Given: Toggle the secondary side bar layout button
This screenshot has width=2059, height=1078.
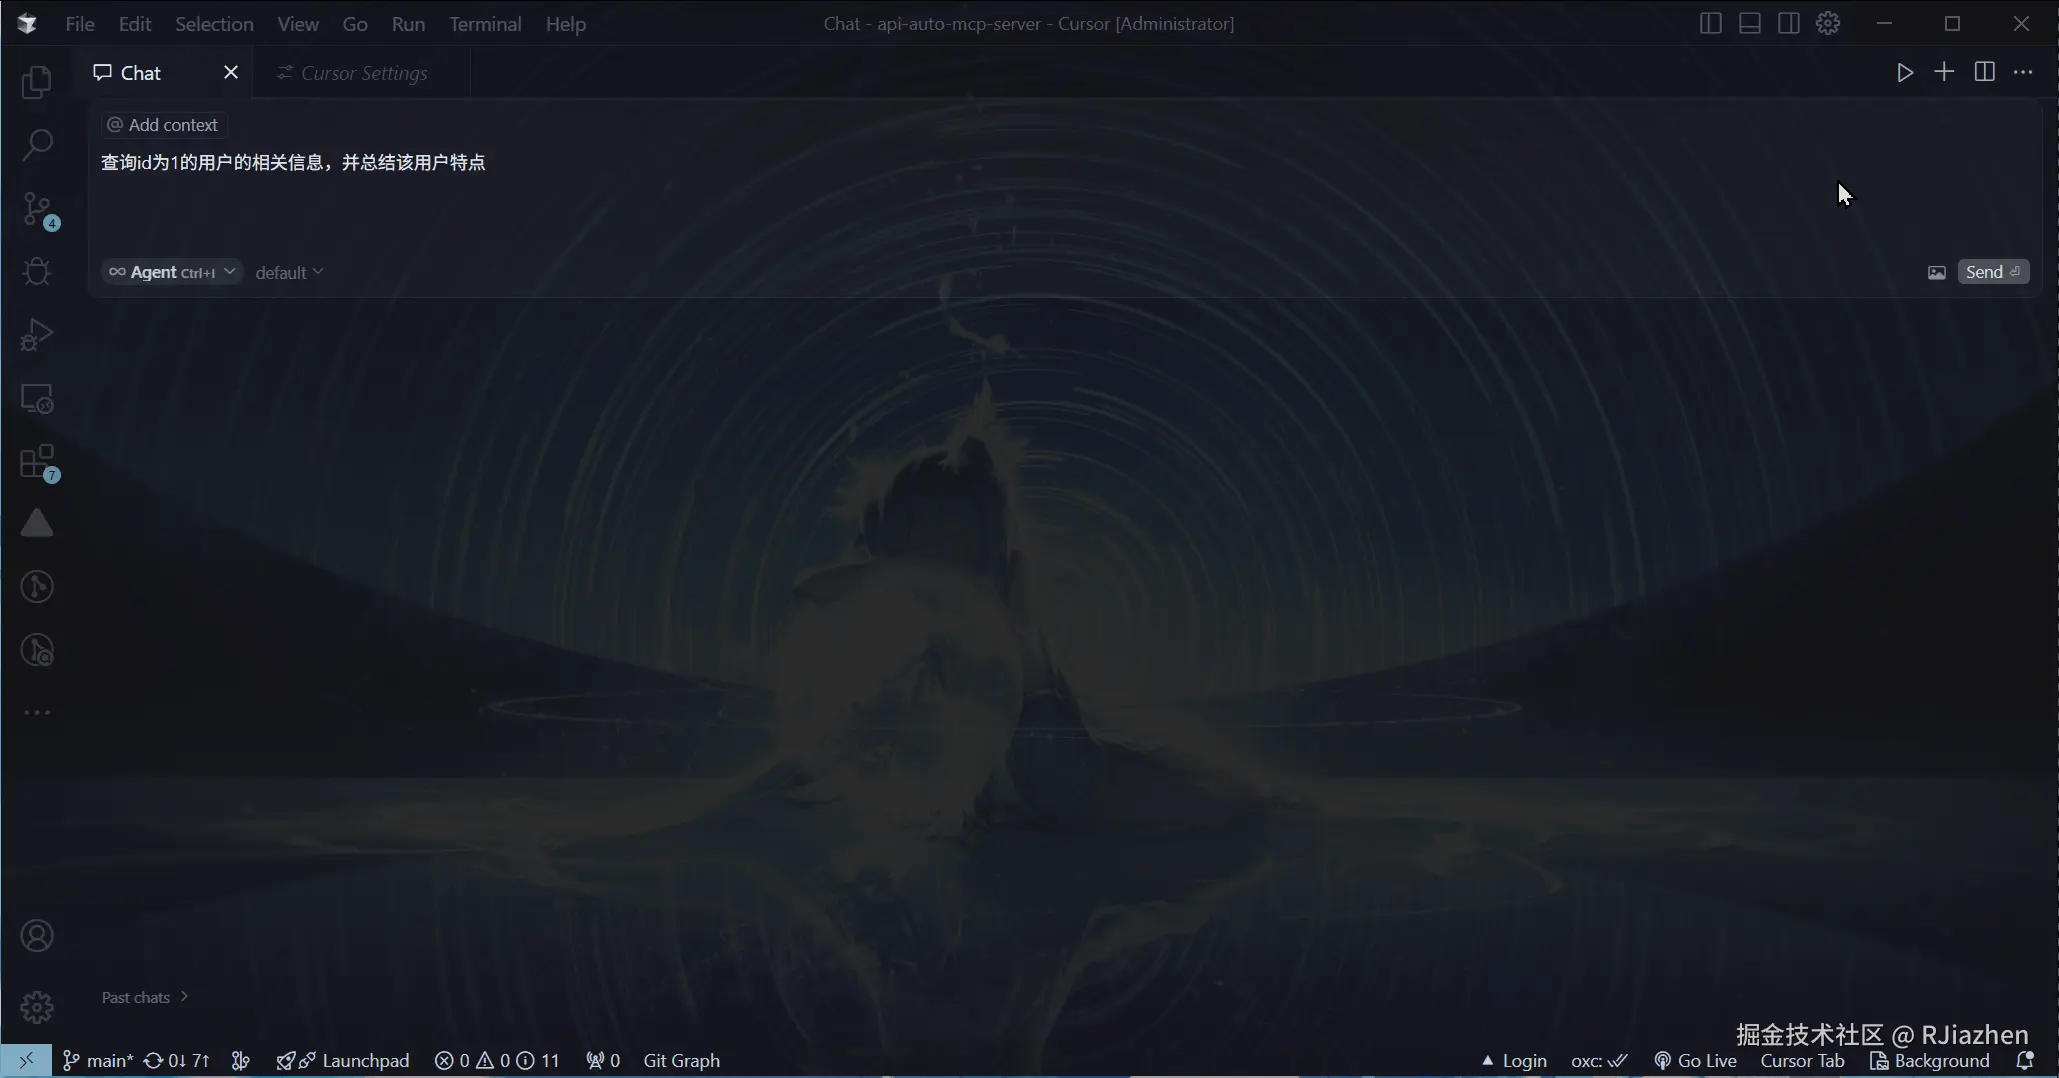Looking at the screenshot, I should 1789,23.
